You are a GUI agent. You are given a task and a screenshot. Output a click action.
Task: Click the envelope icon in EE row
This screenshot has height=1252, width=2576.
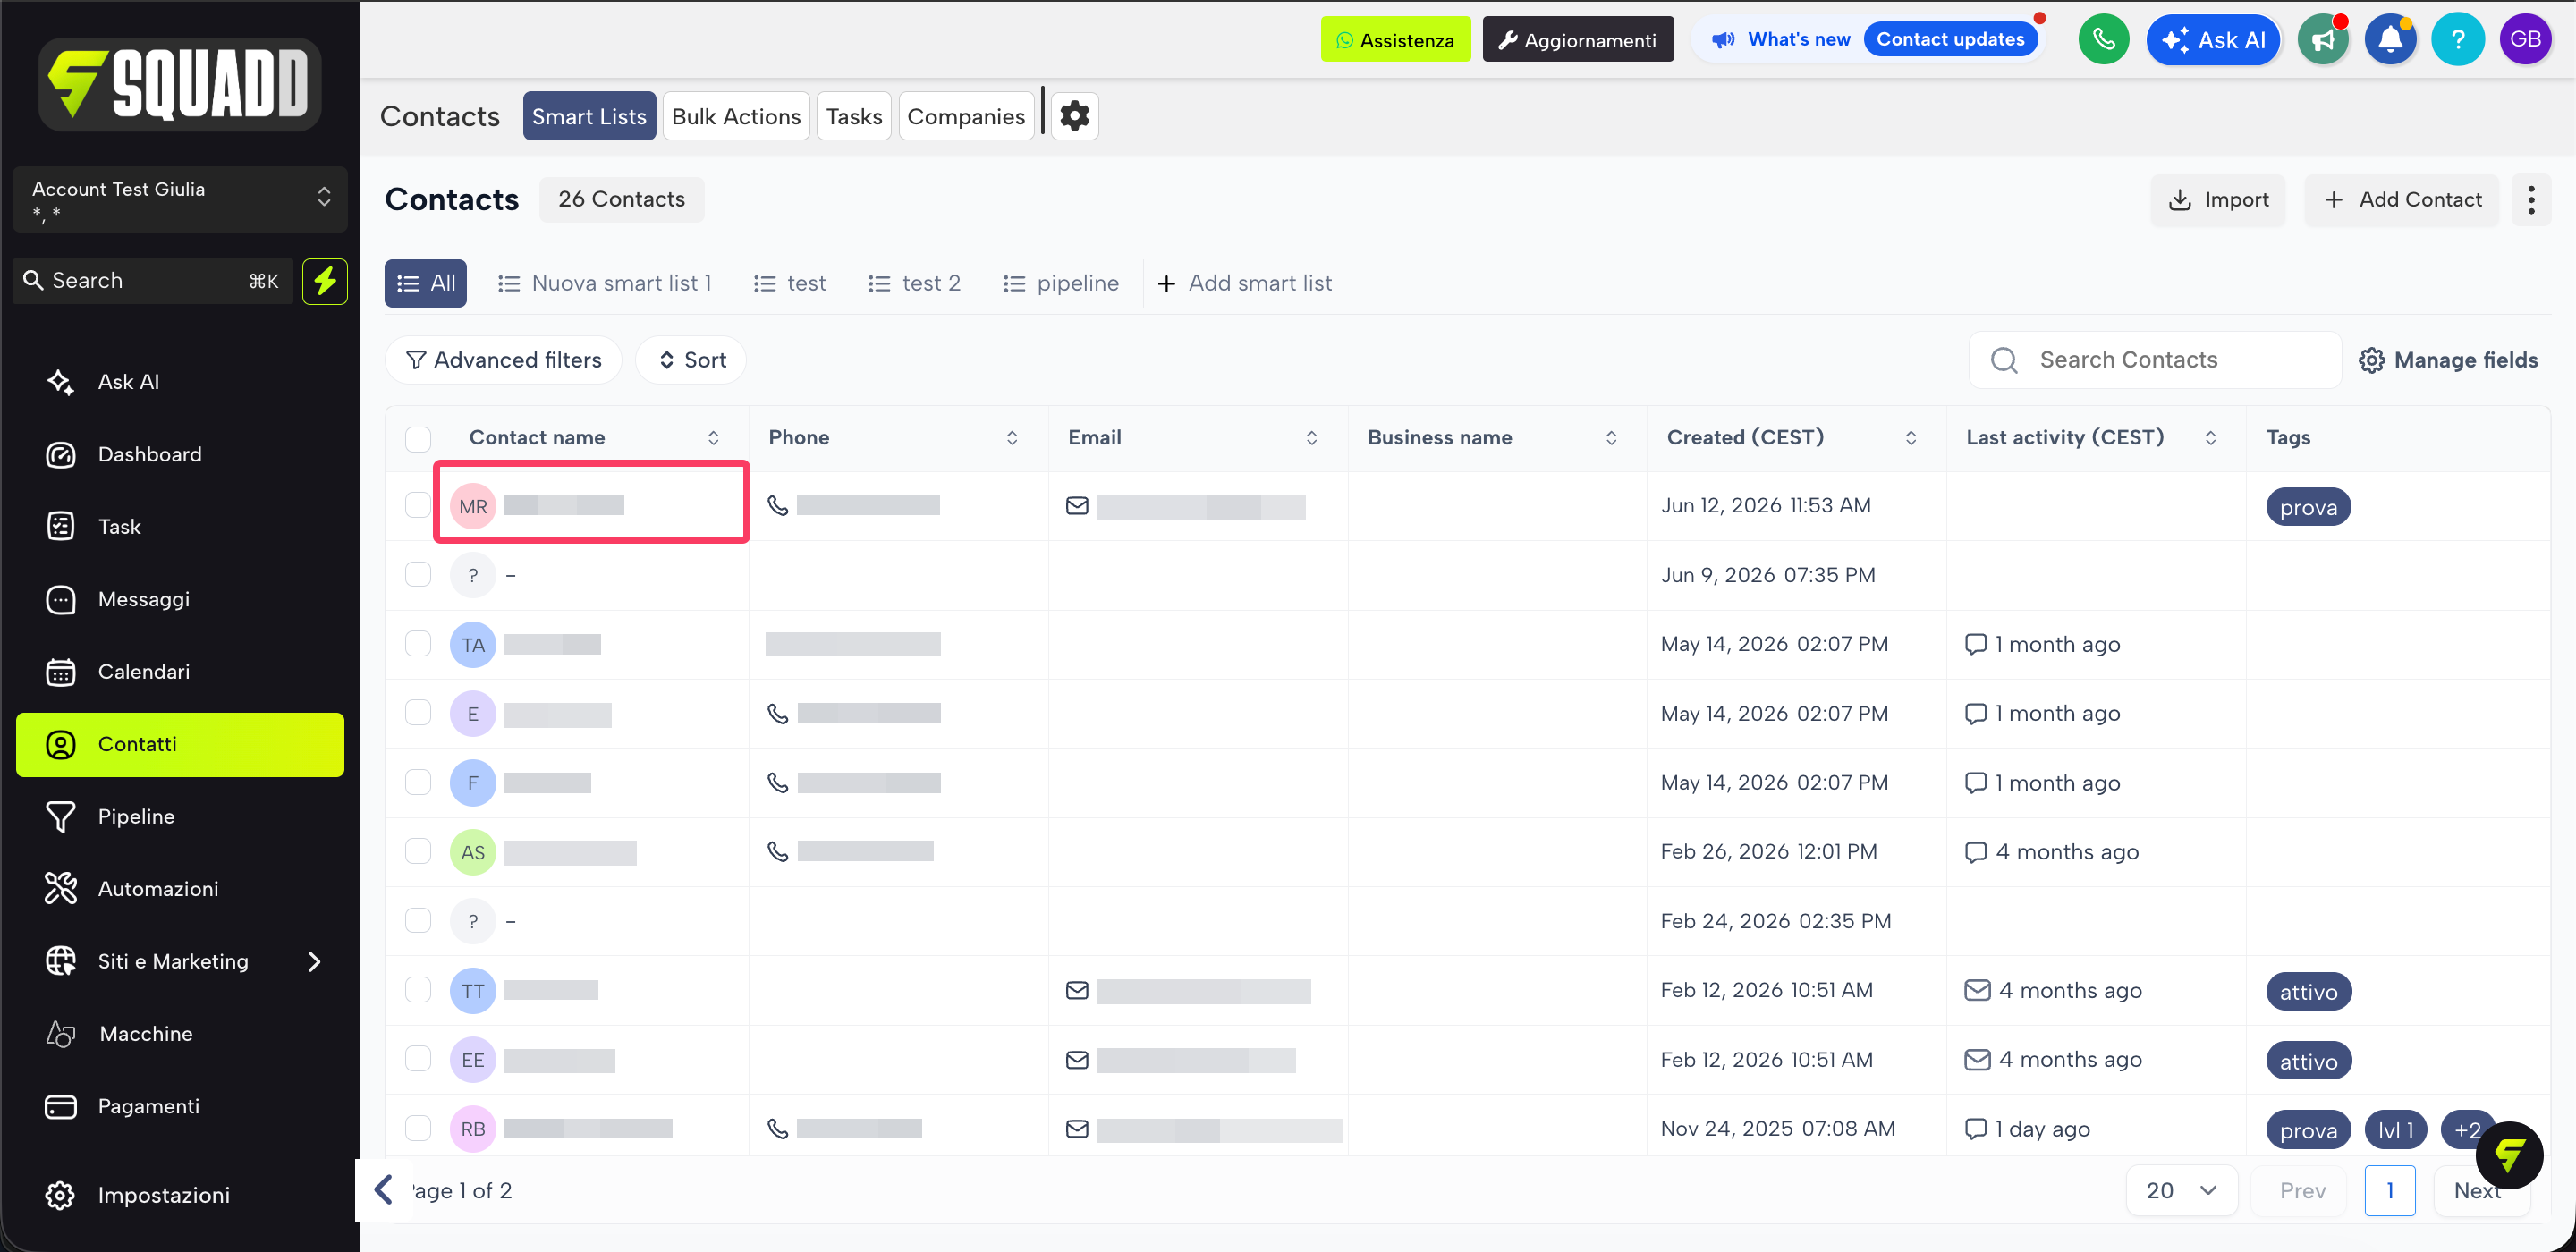click(1077, 1060)
